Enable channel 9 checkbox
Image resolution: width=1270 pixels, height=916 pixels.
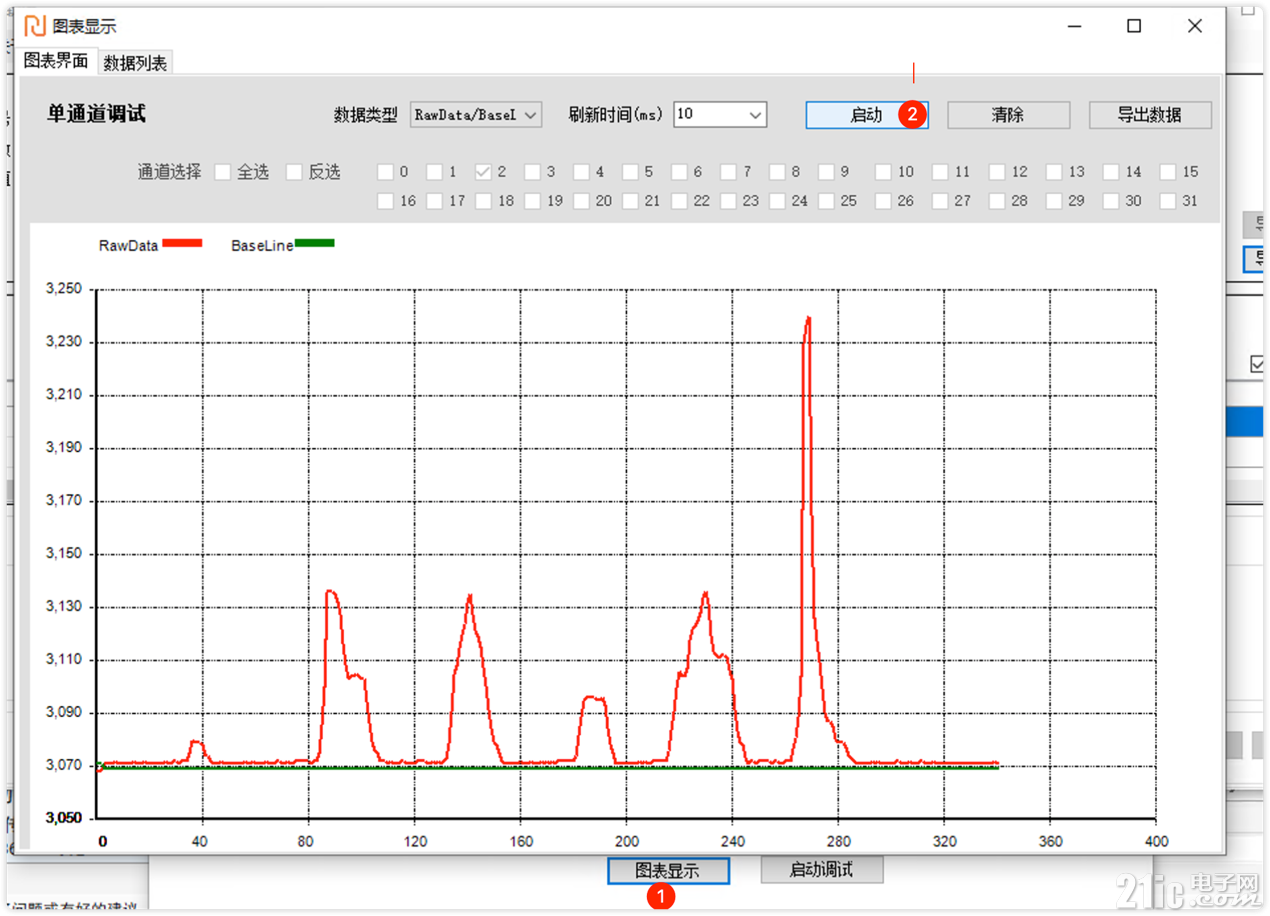pos(827,172)
